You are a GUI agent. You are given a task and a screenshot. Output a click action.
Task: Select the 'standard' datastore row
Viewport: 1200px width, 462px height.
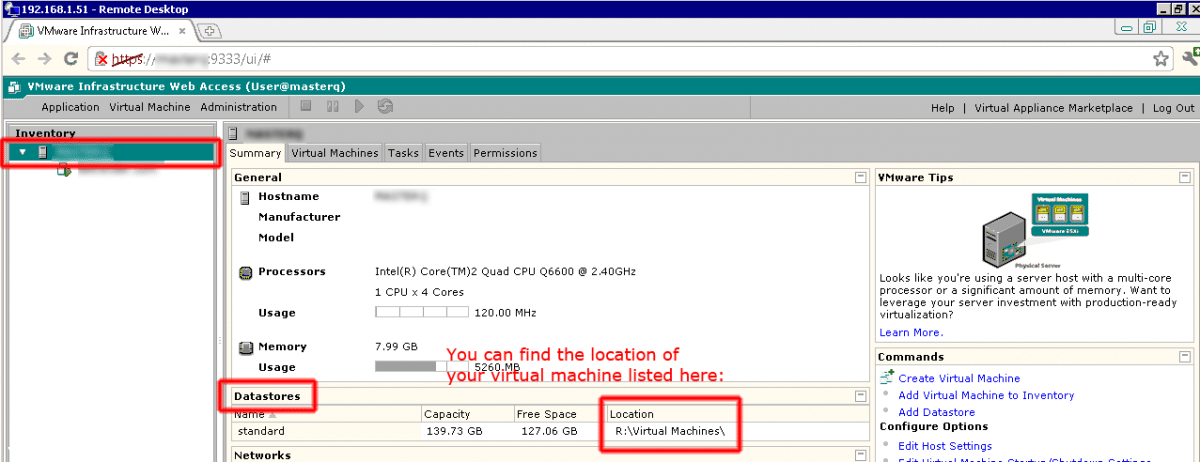(x=548, y=431)
